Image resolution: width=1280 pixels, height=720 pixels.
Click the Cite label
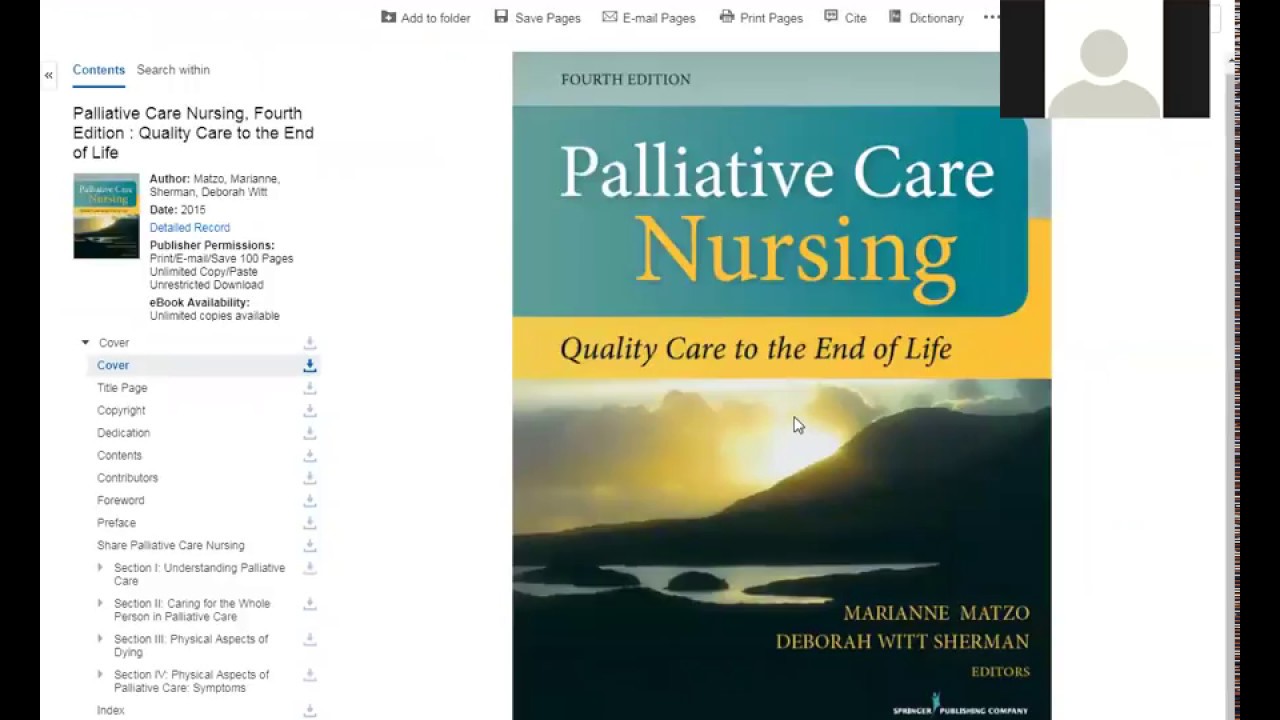tap(855, 18)
